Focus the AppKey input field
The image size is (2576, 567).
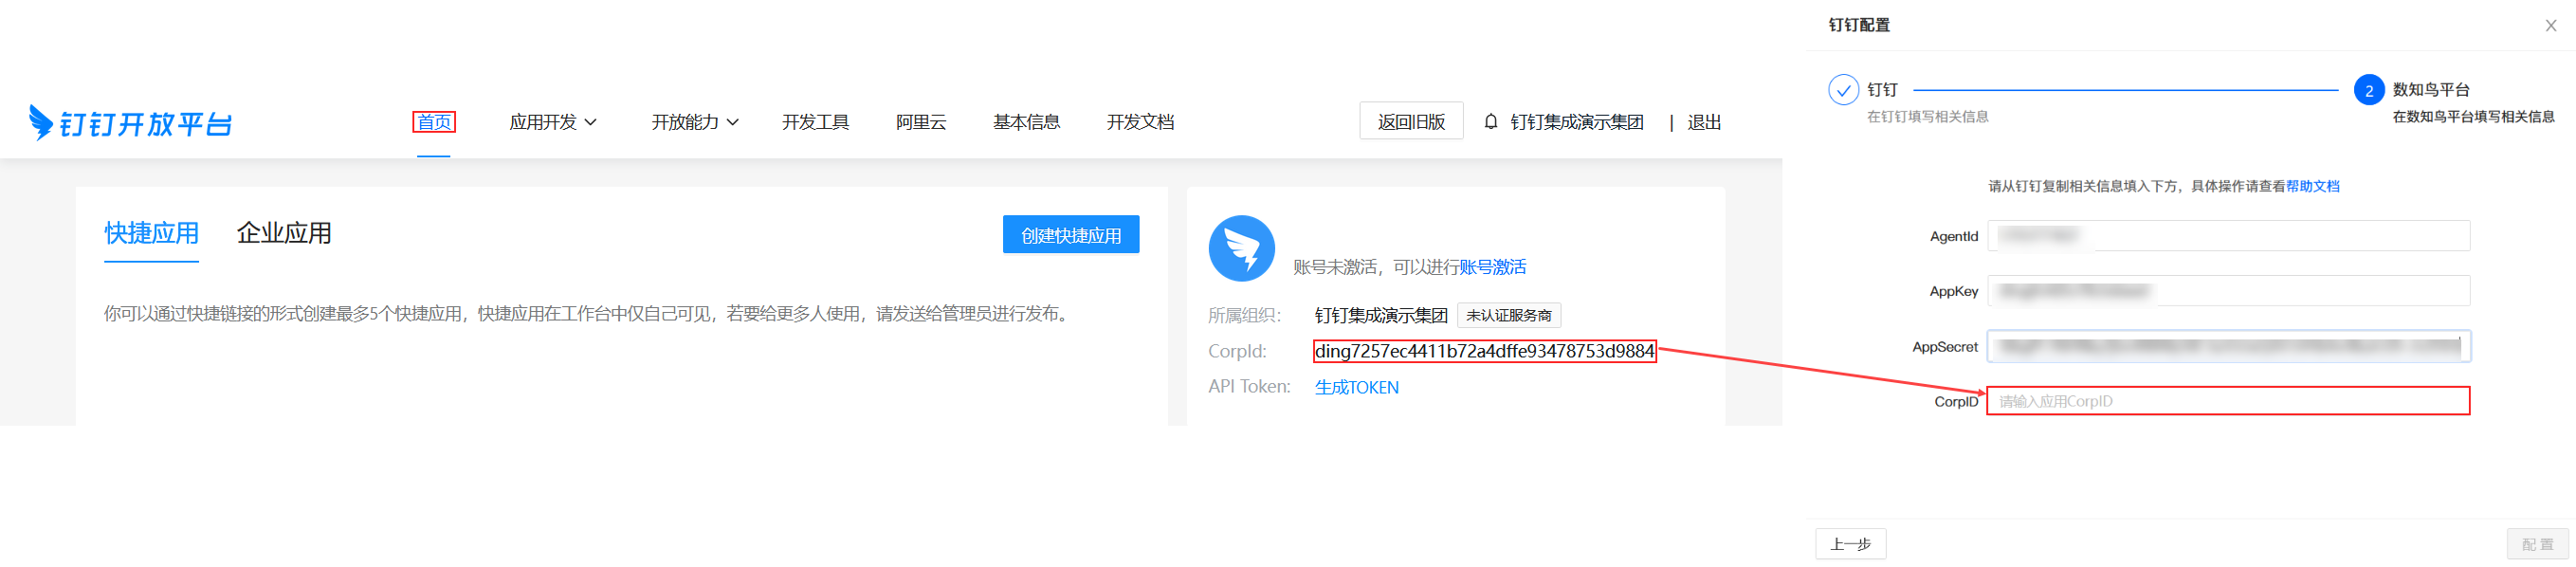2228,291
